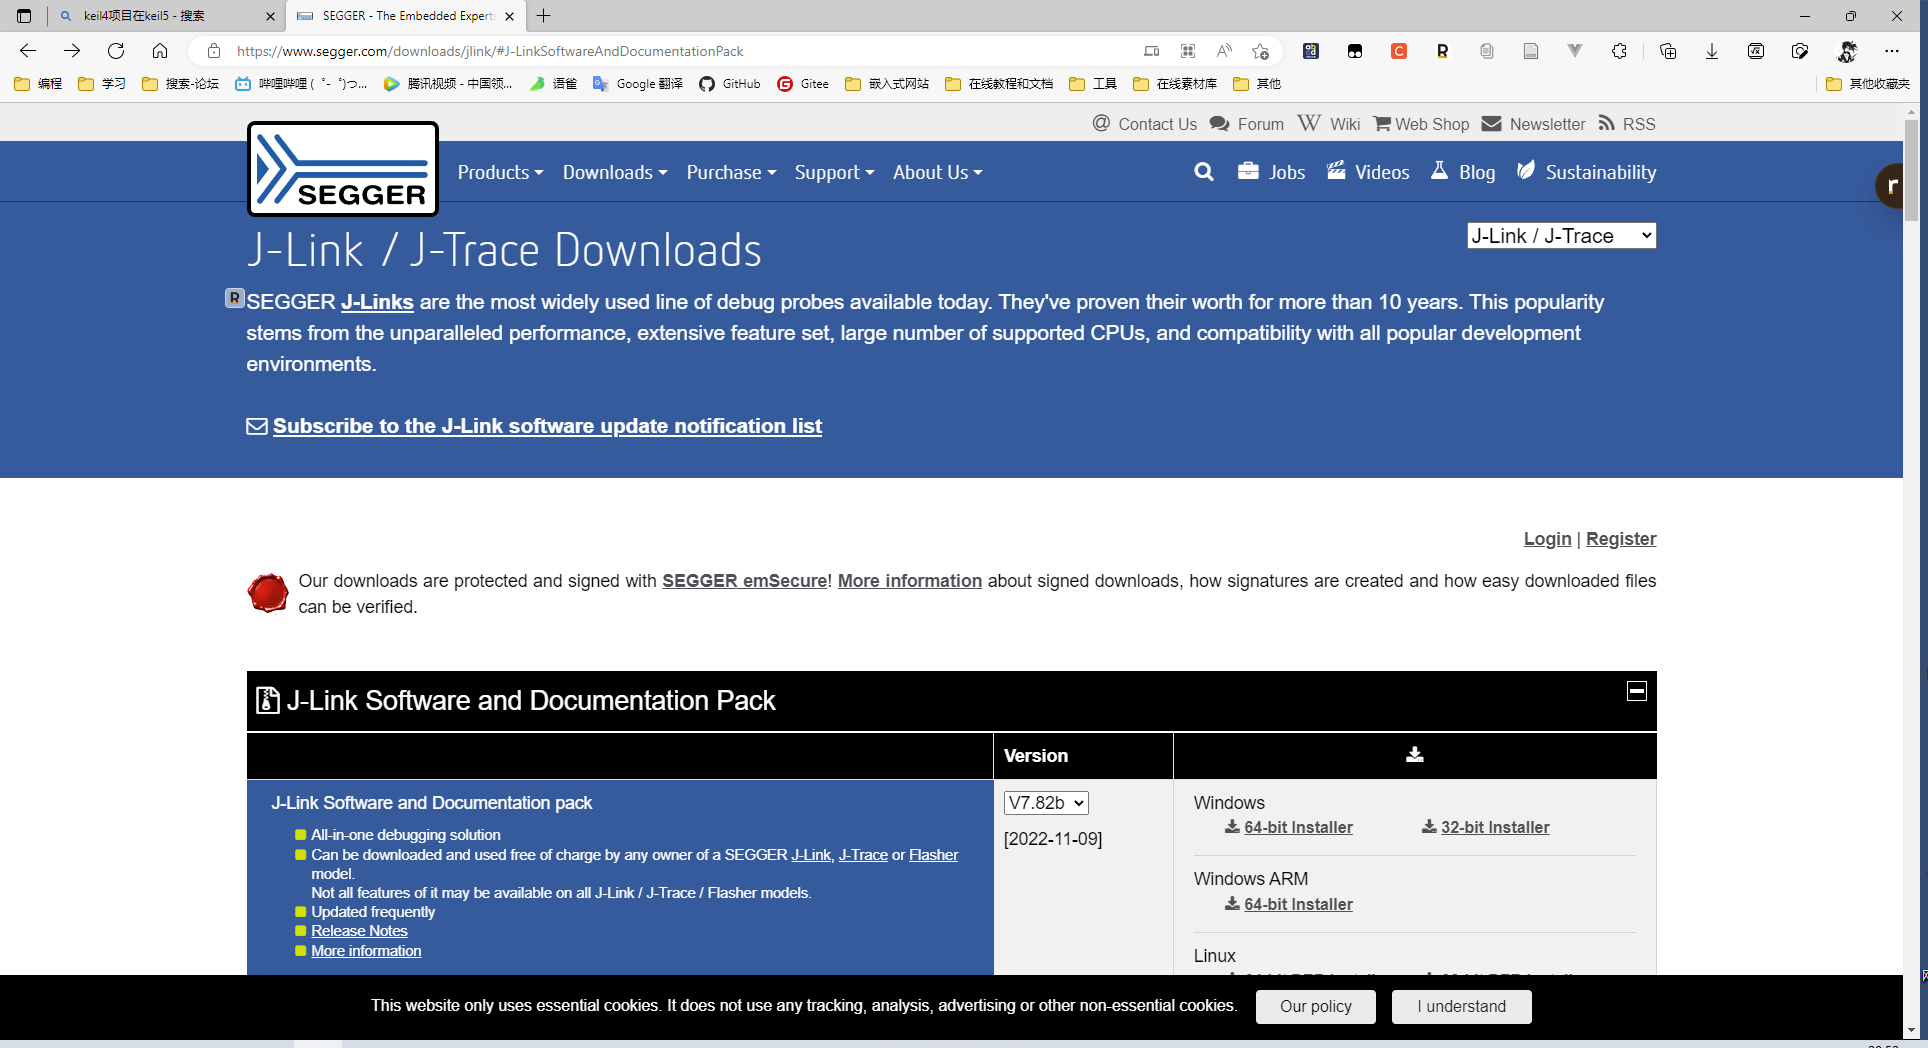1928x1048 pixels.
Task: Expand the Downloads menu
Action: (614, 172)
